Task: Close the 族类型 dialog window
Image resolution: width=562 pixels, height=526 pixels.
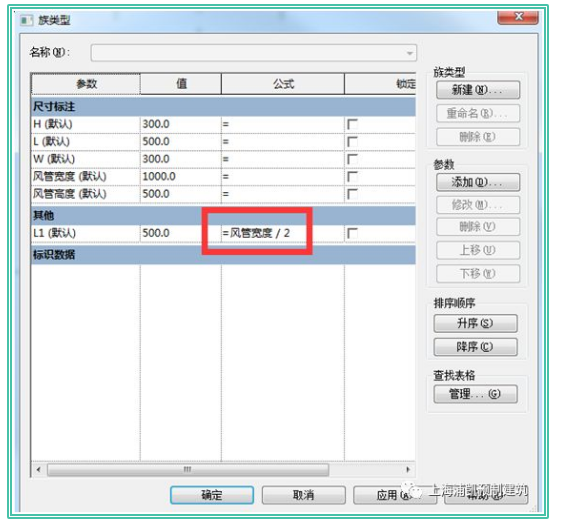Action: [518, 17]
